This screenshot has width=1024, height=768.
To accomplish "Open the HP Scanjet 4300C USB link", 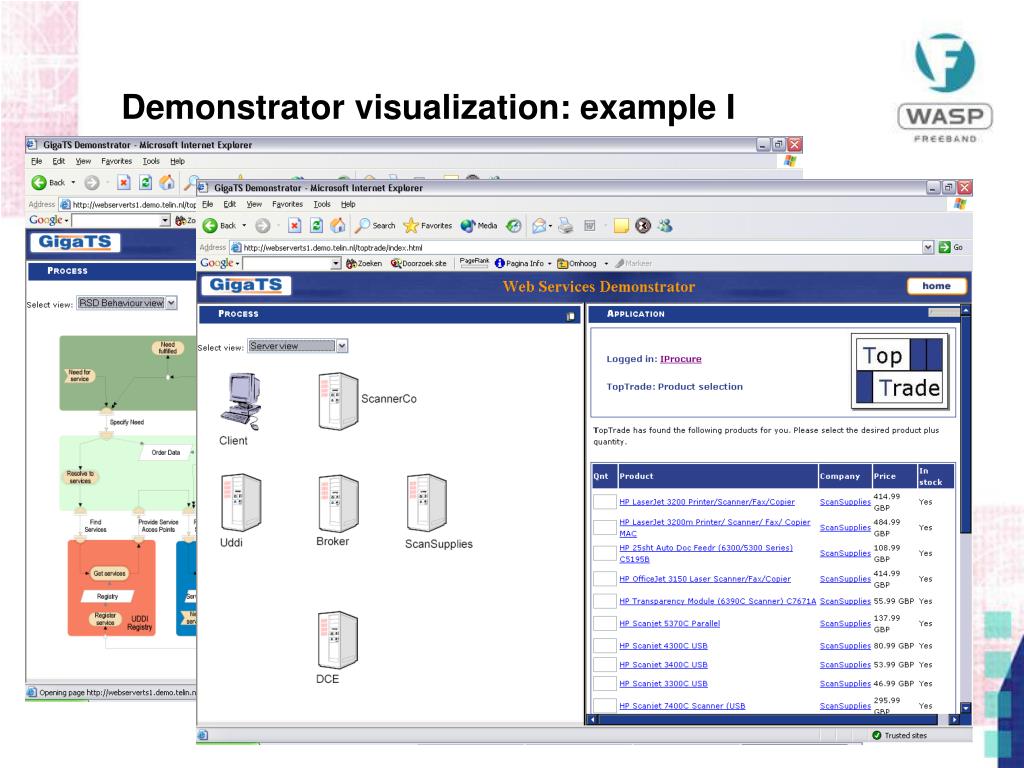I will pyautogui.click(x=664, y=646).
